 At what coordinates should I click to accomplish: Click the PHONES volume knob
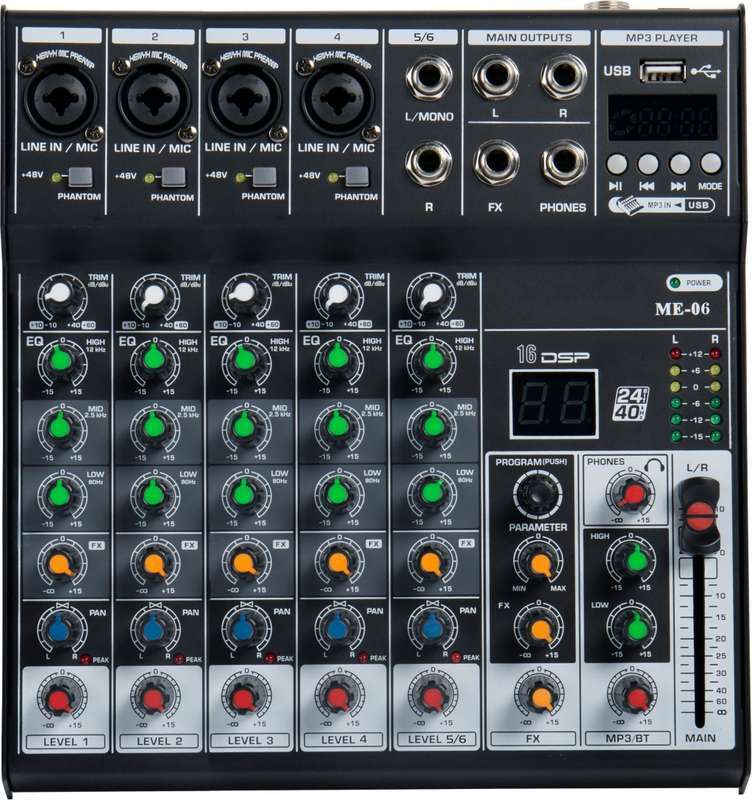click(632, 493)
